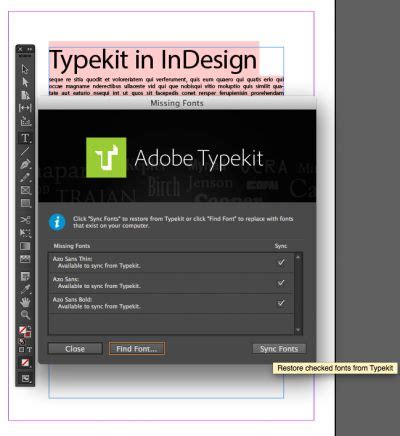Screen dimensions: 400x436
Task: Select the Azo Sans Bold row
Action: [171, 303]
